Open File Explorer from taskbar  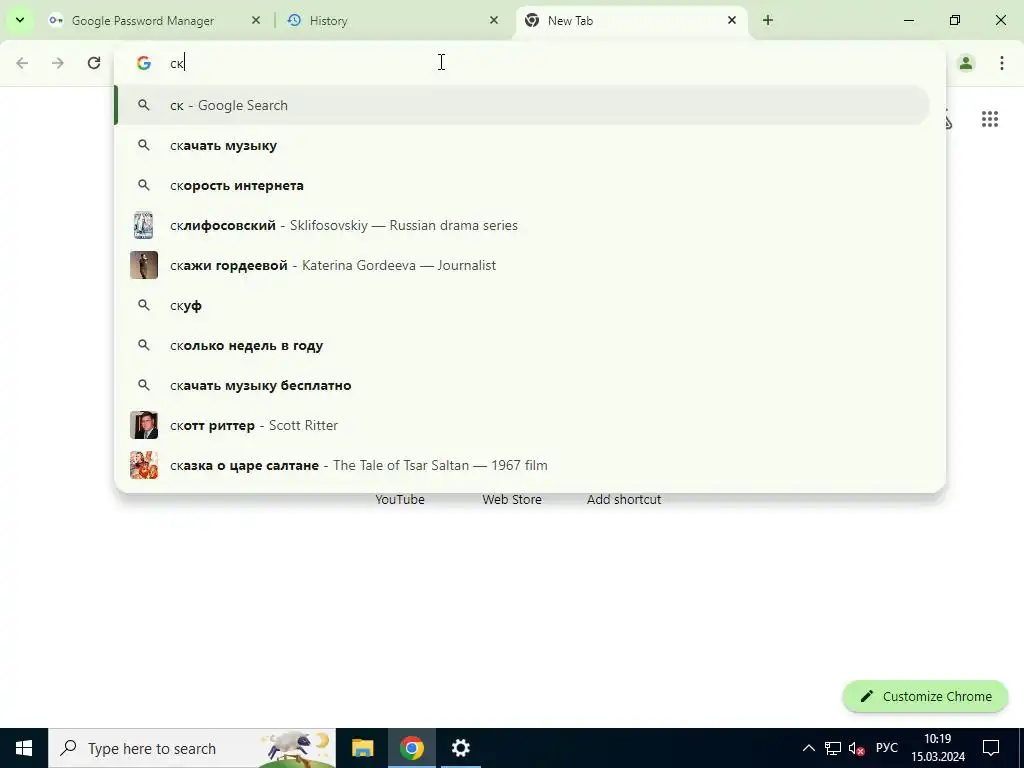click(362, 748)
